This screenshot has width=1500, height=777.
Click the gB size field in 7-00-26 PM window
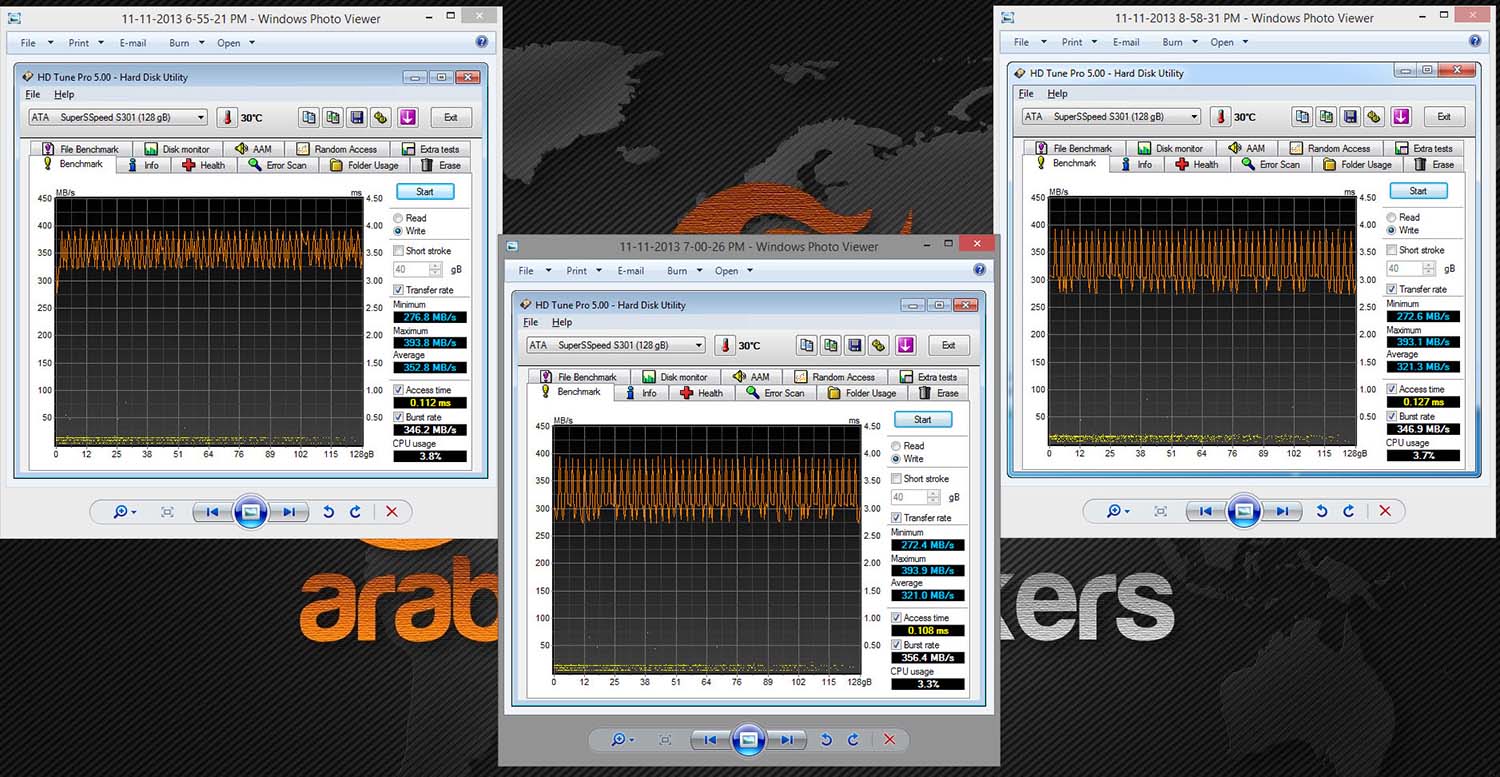click(x=911, y=497)
